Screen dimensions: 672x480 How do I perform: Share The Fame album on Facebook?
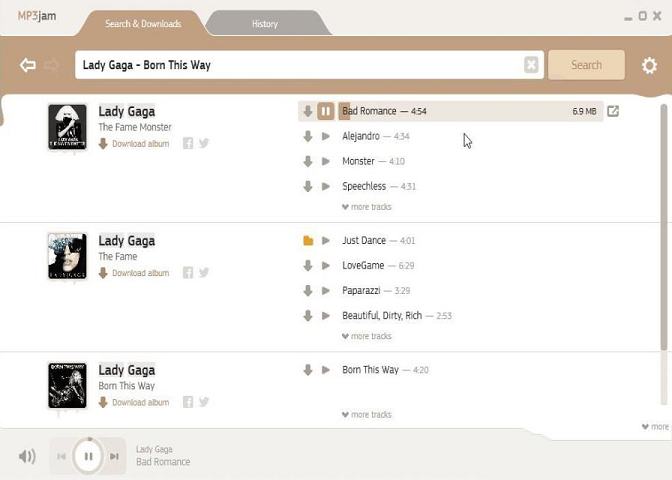(x=188, y=273)
